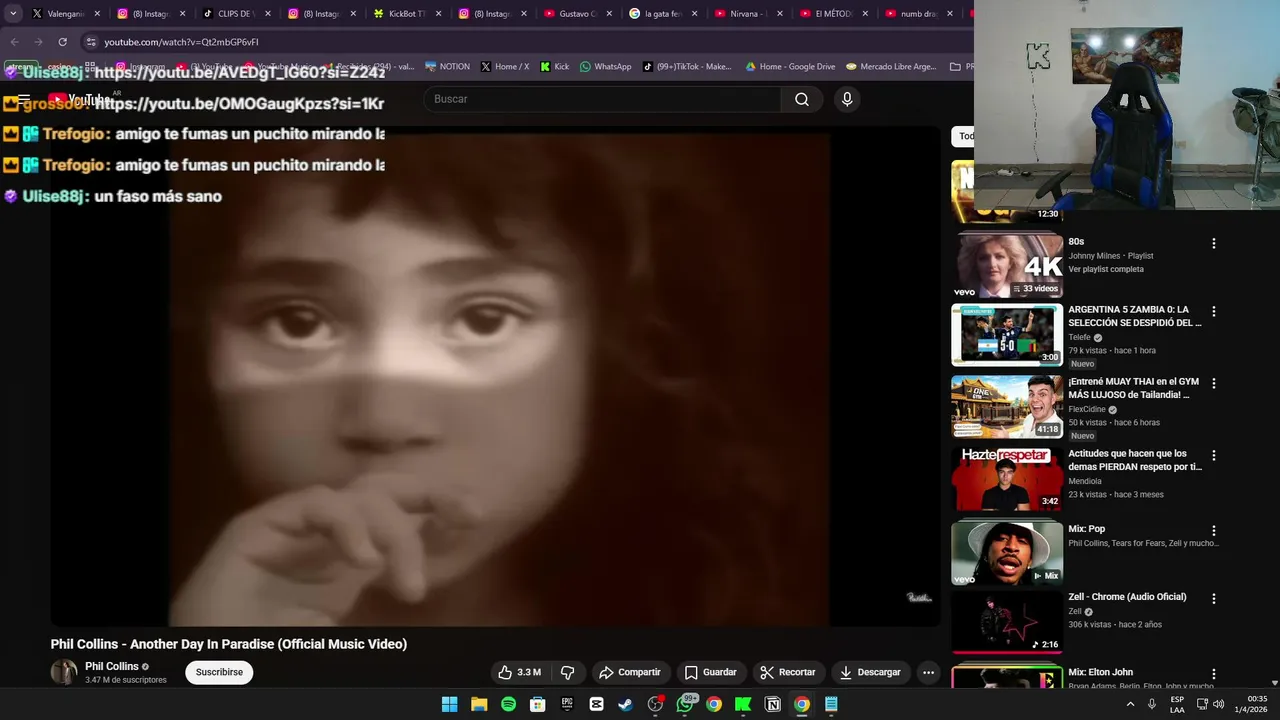Open the Hazte respetar video thumbnail
Screen dimensions: 1280x720
point(1007,479)
